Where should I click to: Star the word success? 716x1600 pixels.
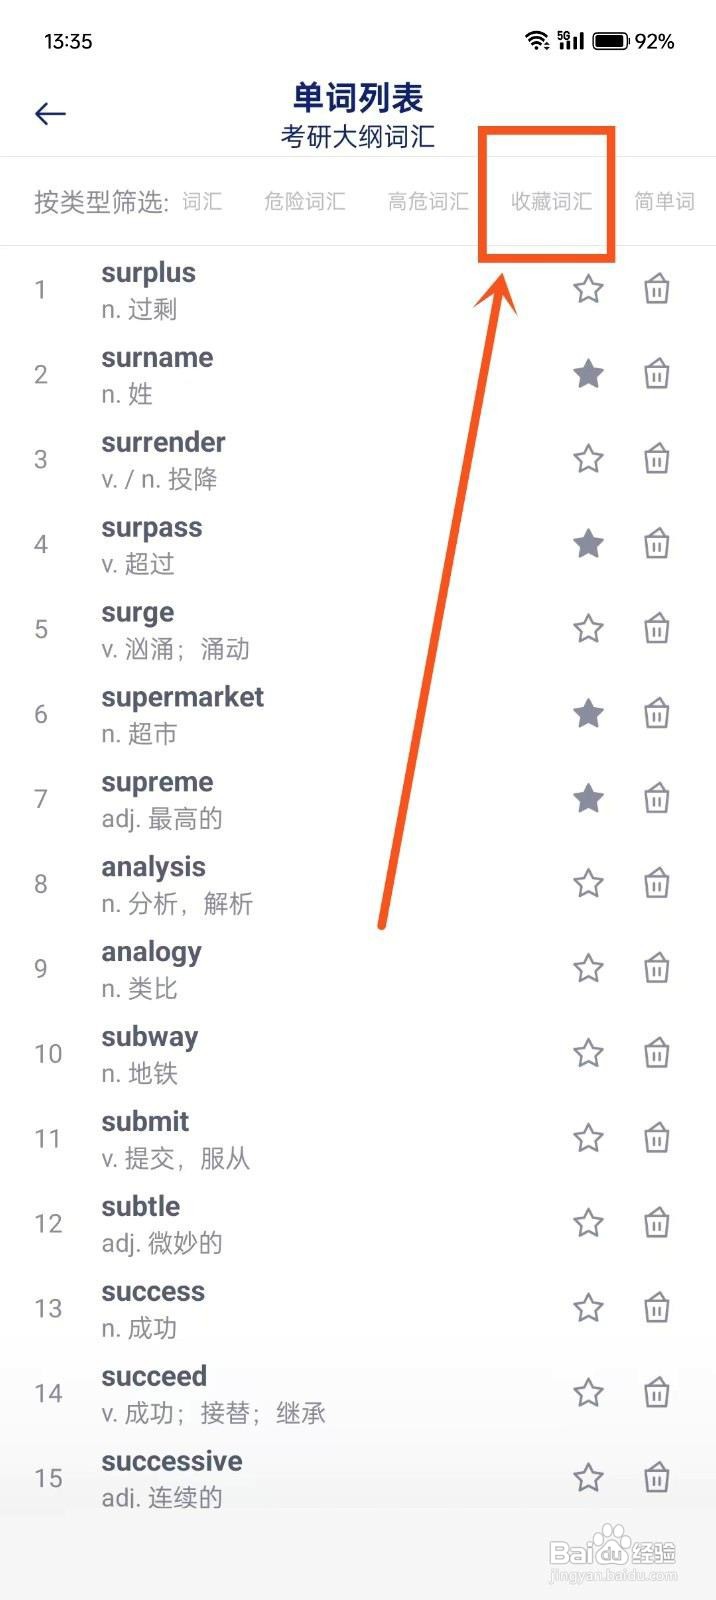click(x=588, y=1307)
